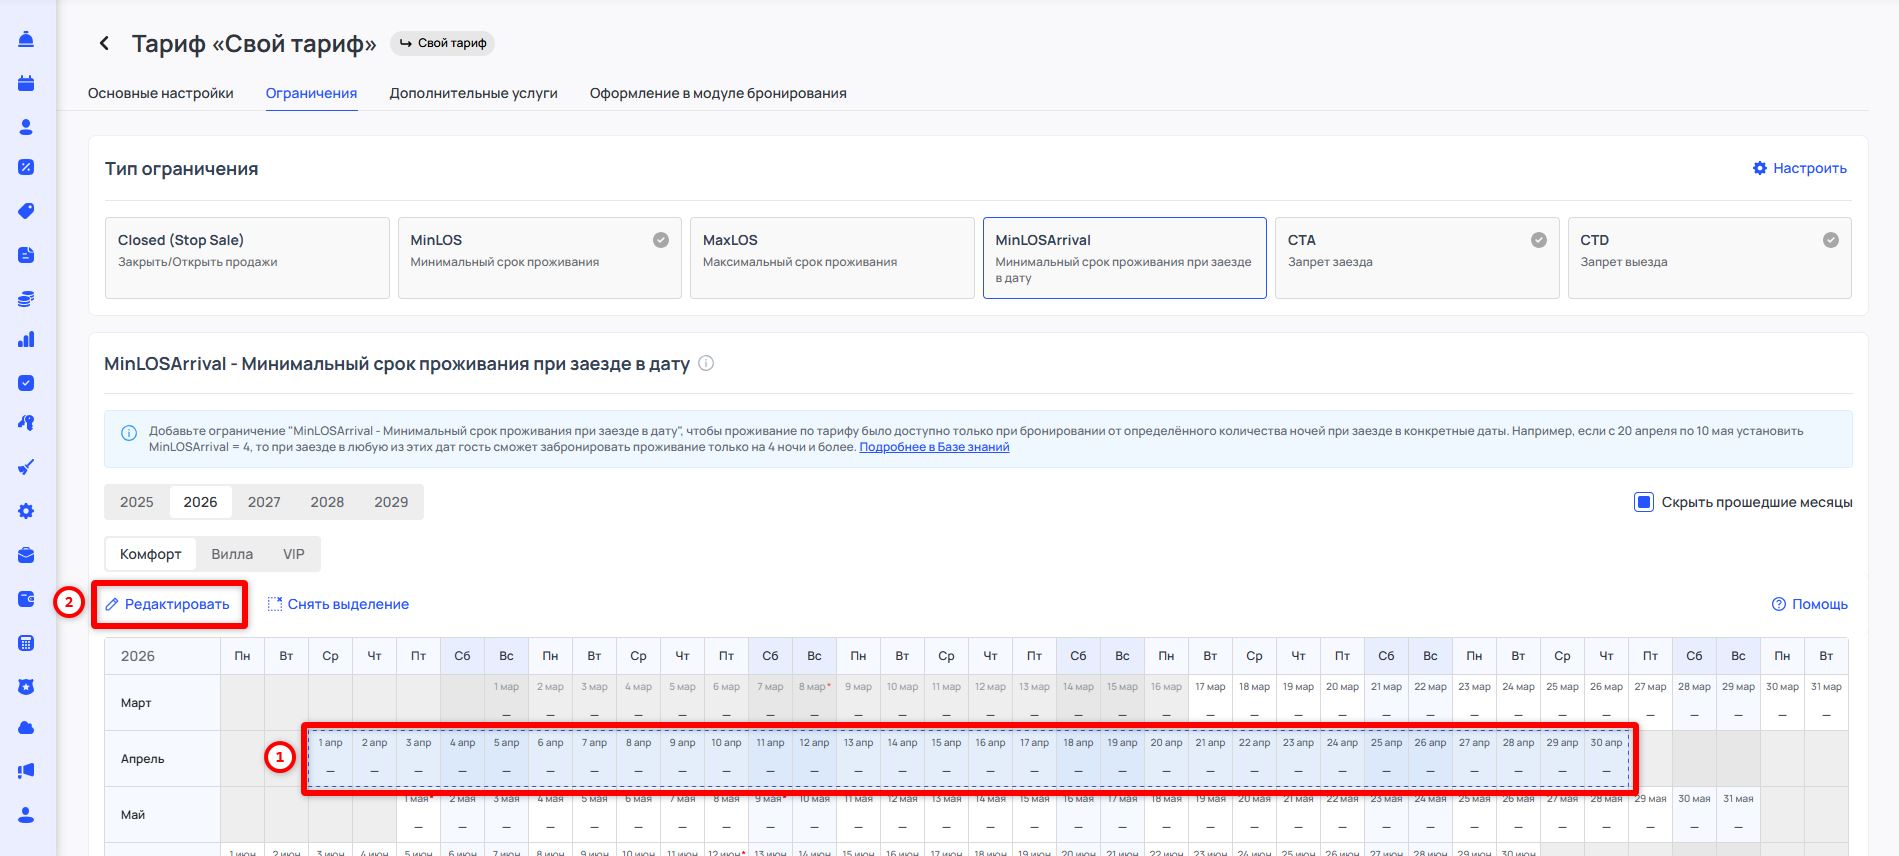Open the calendar icon in sidebar

click(26, 83)
